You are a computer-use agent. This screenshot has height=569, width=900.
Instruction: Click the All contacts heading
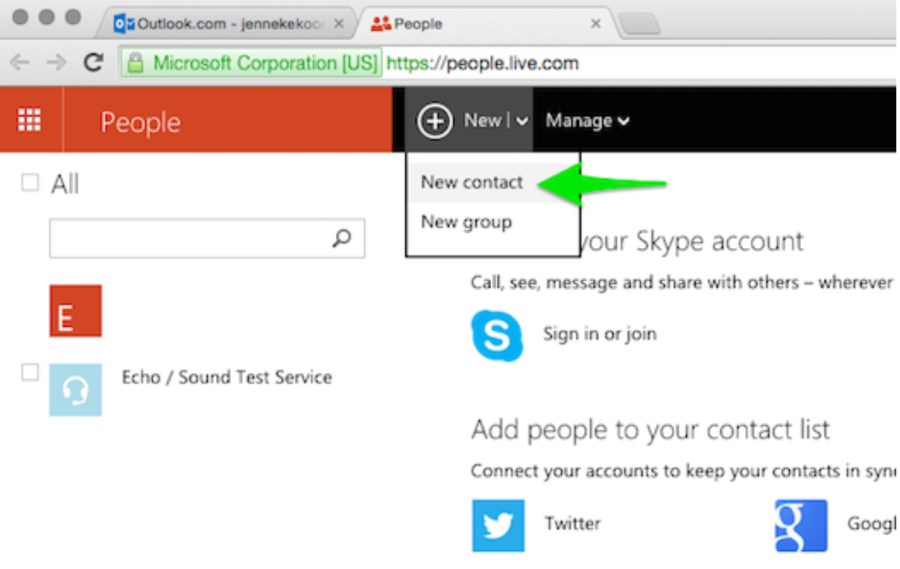pos(65,184)
